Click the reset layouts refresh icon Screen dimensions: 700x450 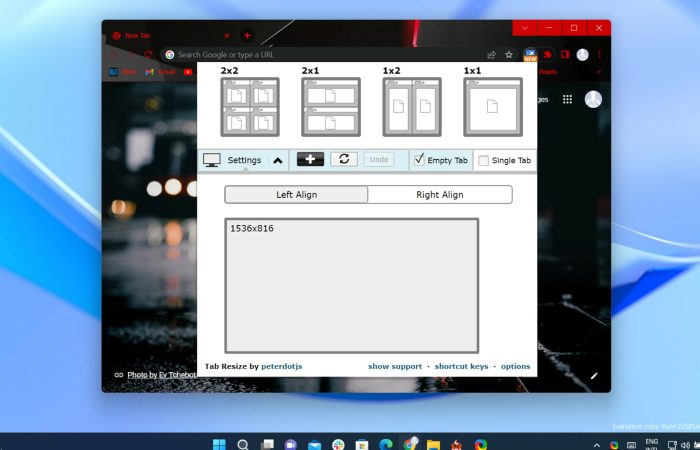(344, 159)
